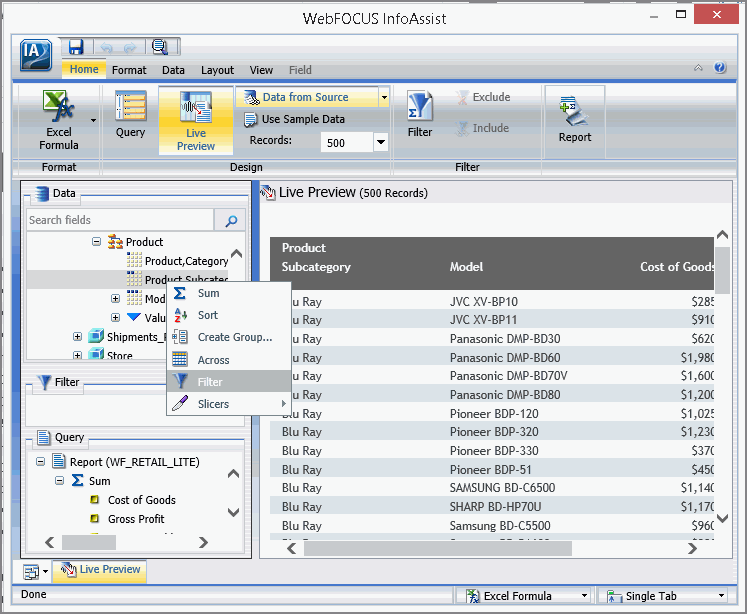Click the Report ribbon button
The height and width of the screenshot is (614, 747).
point(575,120)
